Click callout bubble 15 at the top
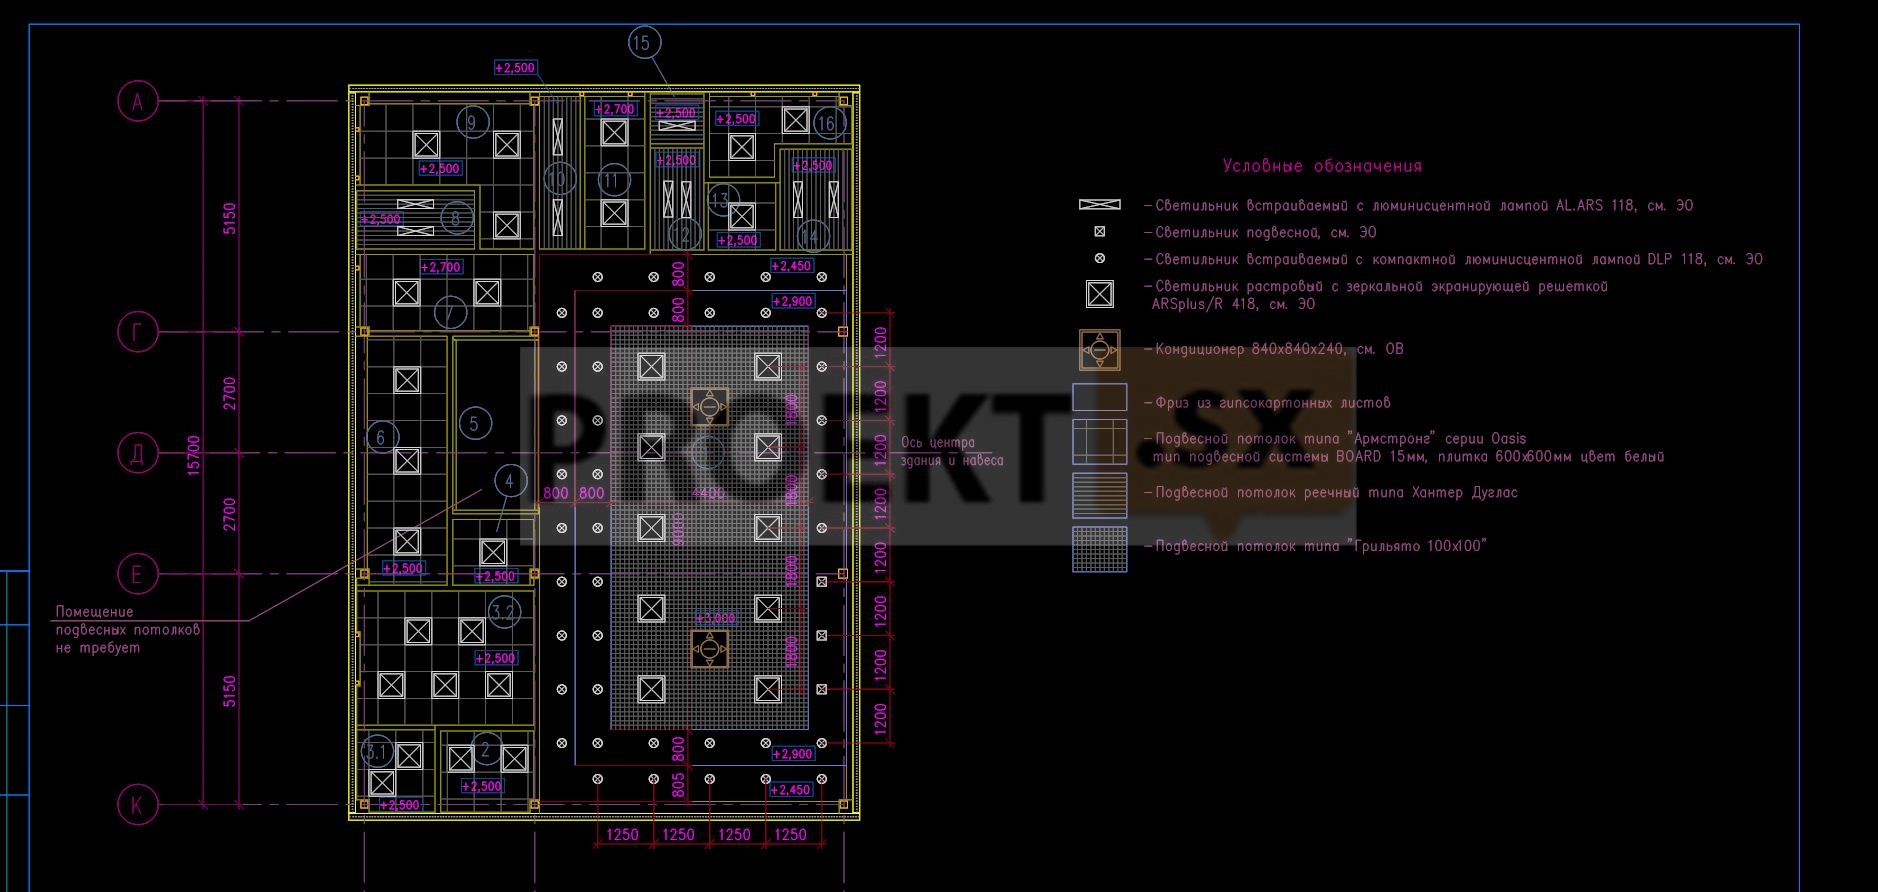This screenshot has height=892, width=1878. click(644, 42)
